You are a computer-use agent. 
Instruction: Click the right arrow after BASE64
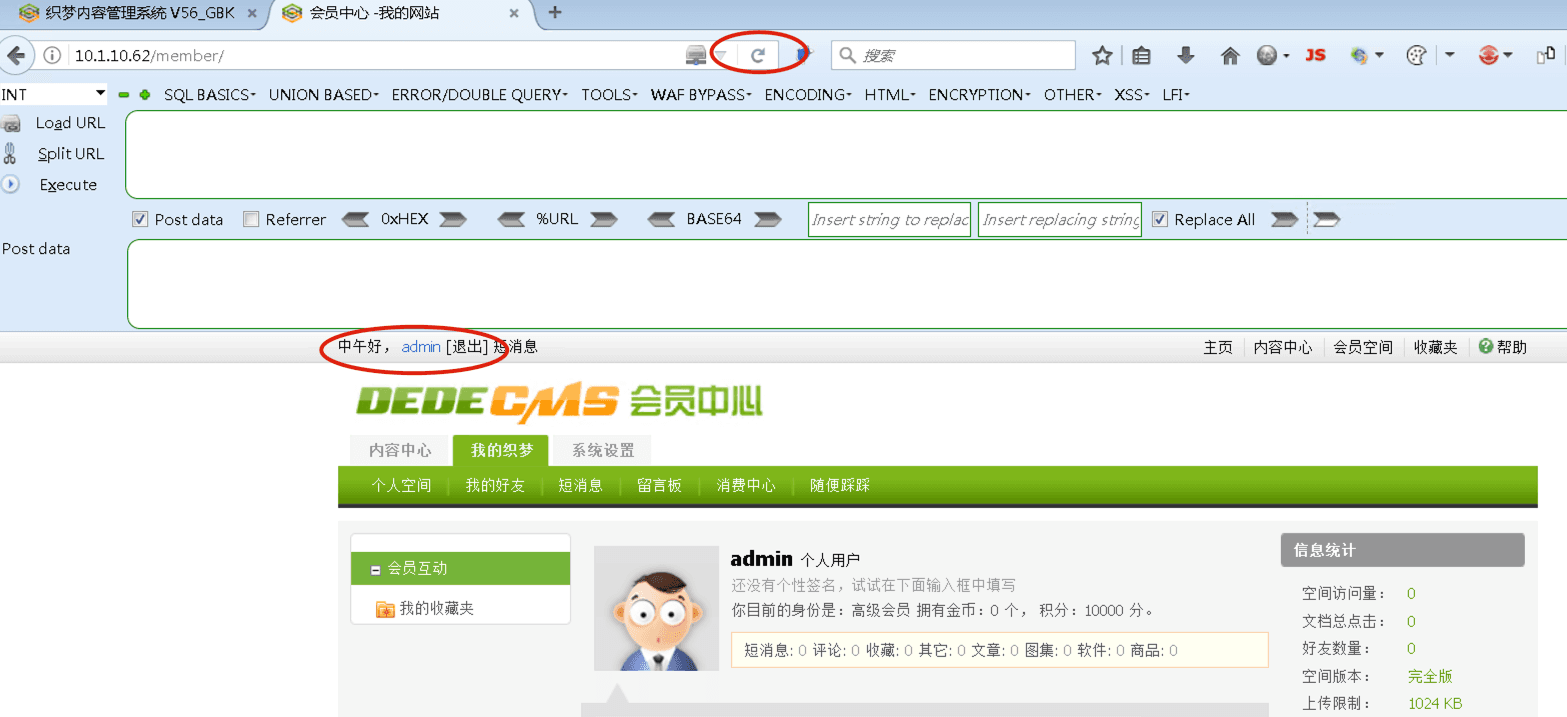pyautogui.click(x=767, y=219)
